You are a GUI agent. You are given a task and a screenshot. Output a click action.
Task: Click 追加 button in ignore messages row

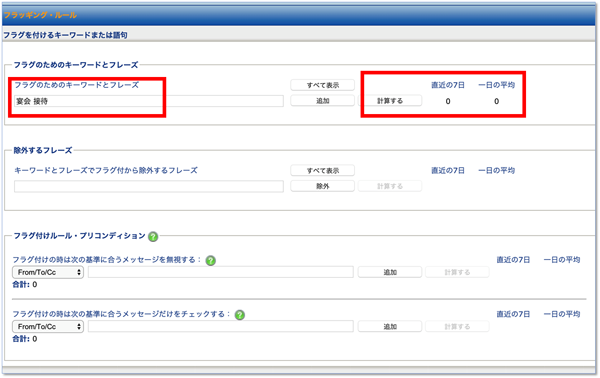pos(390,272)
